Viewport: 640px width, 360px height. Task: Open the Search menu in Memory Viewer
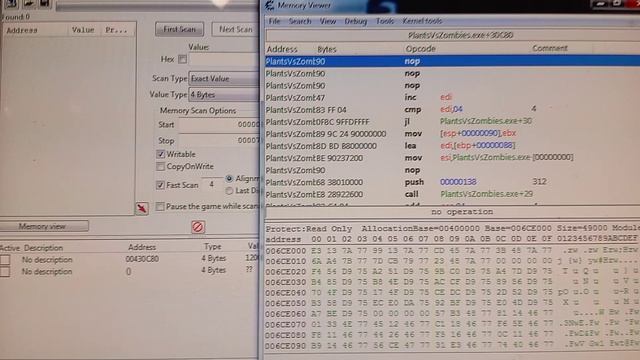(300, 21)
